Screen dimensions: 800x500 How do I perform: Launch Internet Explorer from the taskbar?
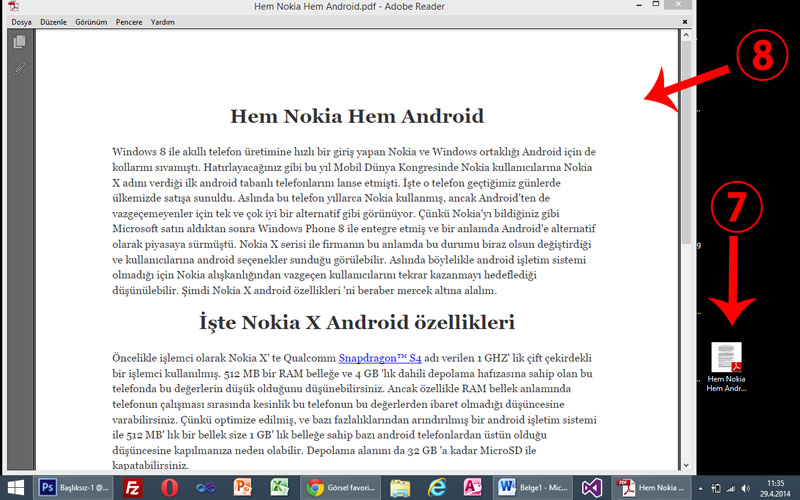(437, 488)
